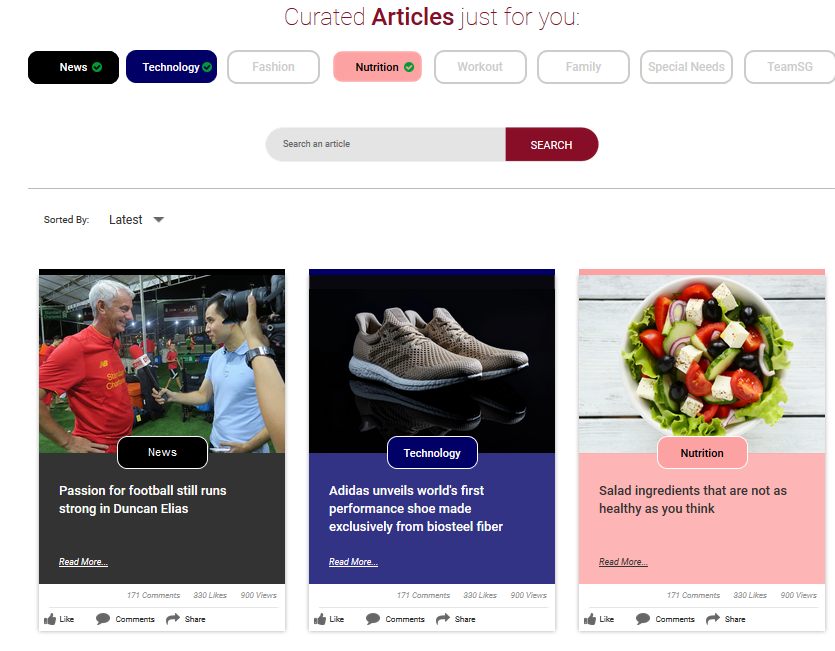This screenshot has height=651, width=835.
Task: Like the Duncan Elias football article
Action: coord(59,619)
